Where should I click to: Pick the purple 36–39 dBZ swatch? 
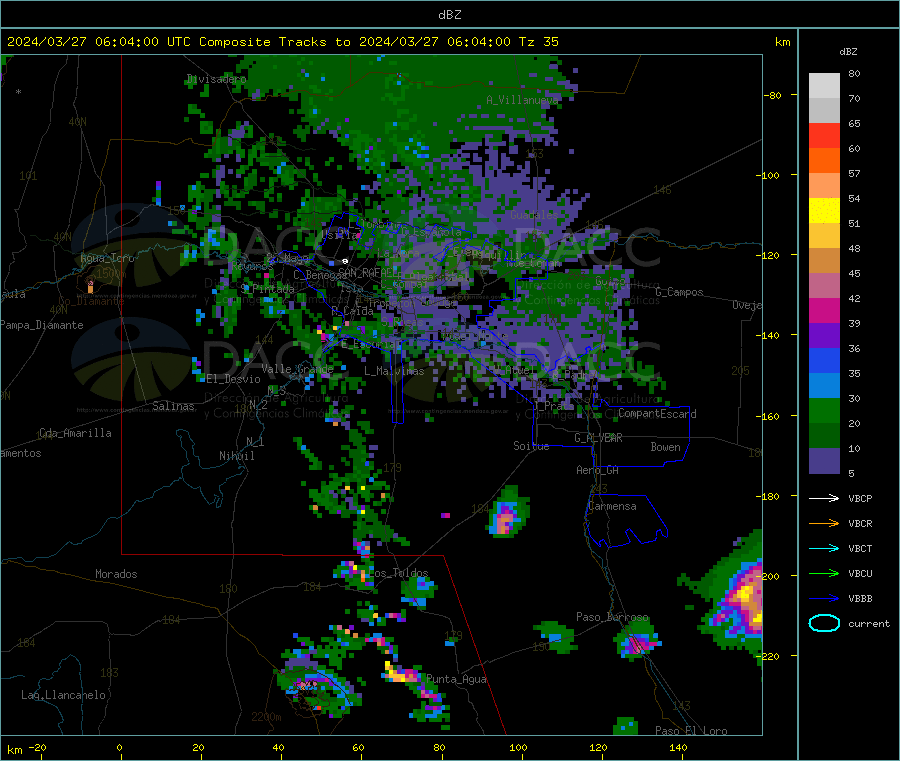[824, 336]
